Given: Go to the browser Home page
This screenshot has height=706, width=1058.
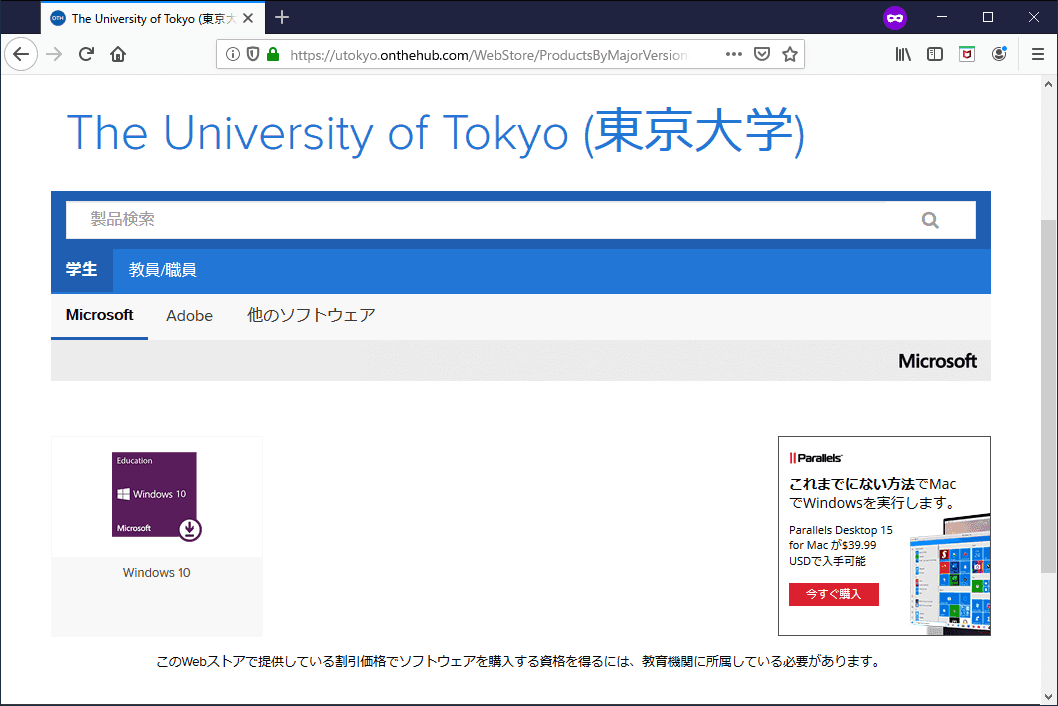Looking at the screenshot, I should tap(118, 54).
